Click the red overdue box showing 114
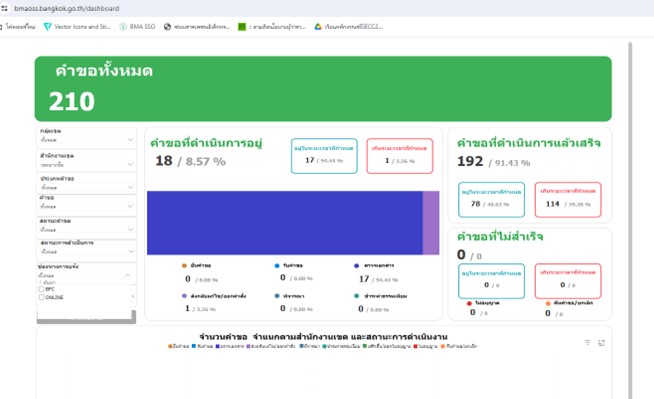 [x=568, y=200]
